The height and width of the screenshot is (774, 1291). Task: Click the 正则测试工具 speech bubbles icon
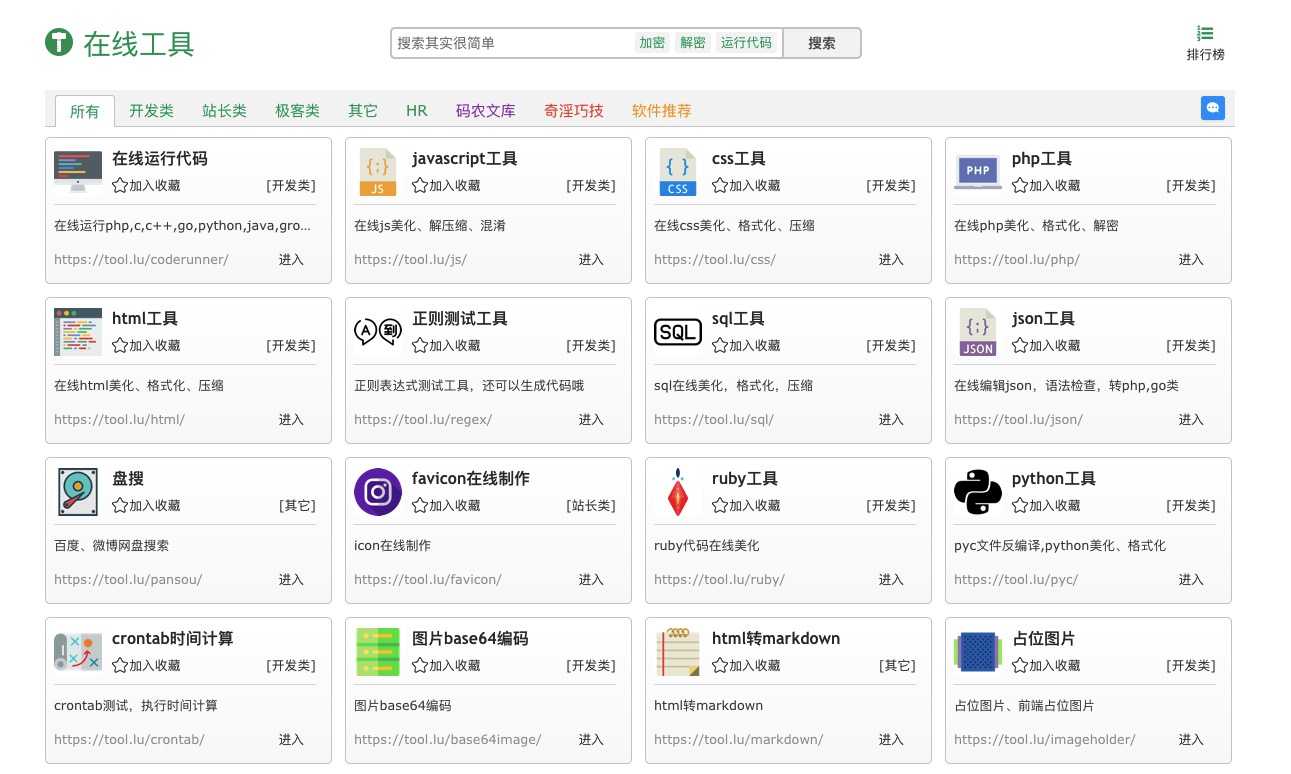(378, 332)
